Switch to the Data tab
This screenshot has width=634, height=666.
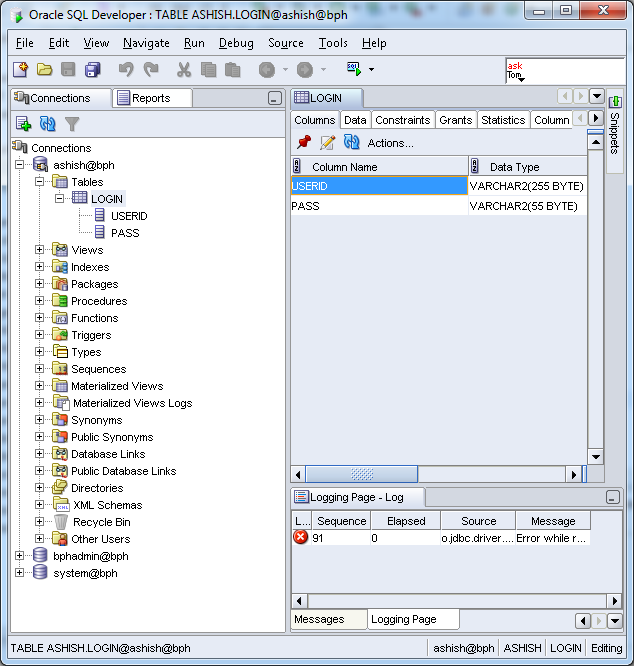tap(355, 120)
